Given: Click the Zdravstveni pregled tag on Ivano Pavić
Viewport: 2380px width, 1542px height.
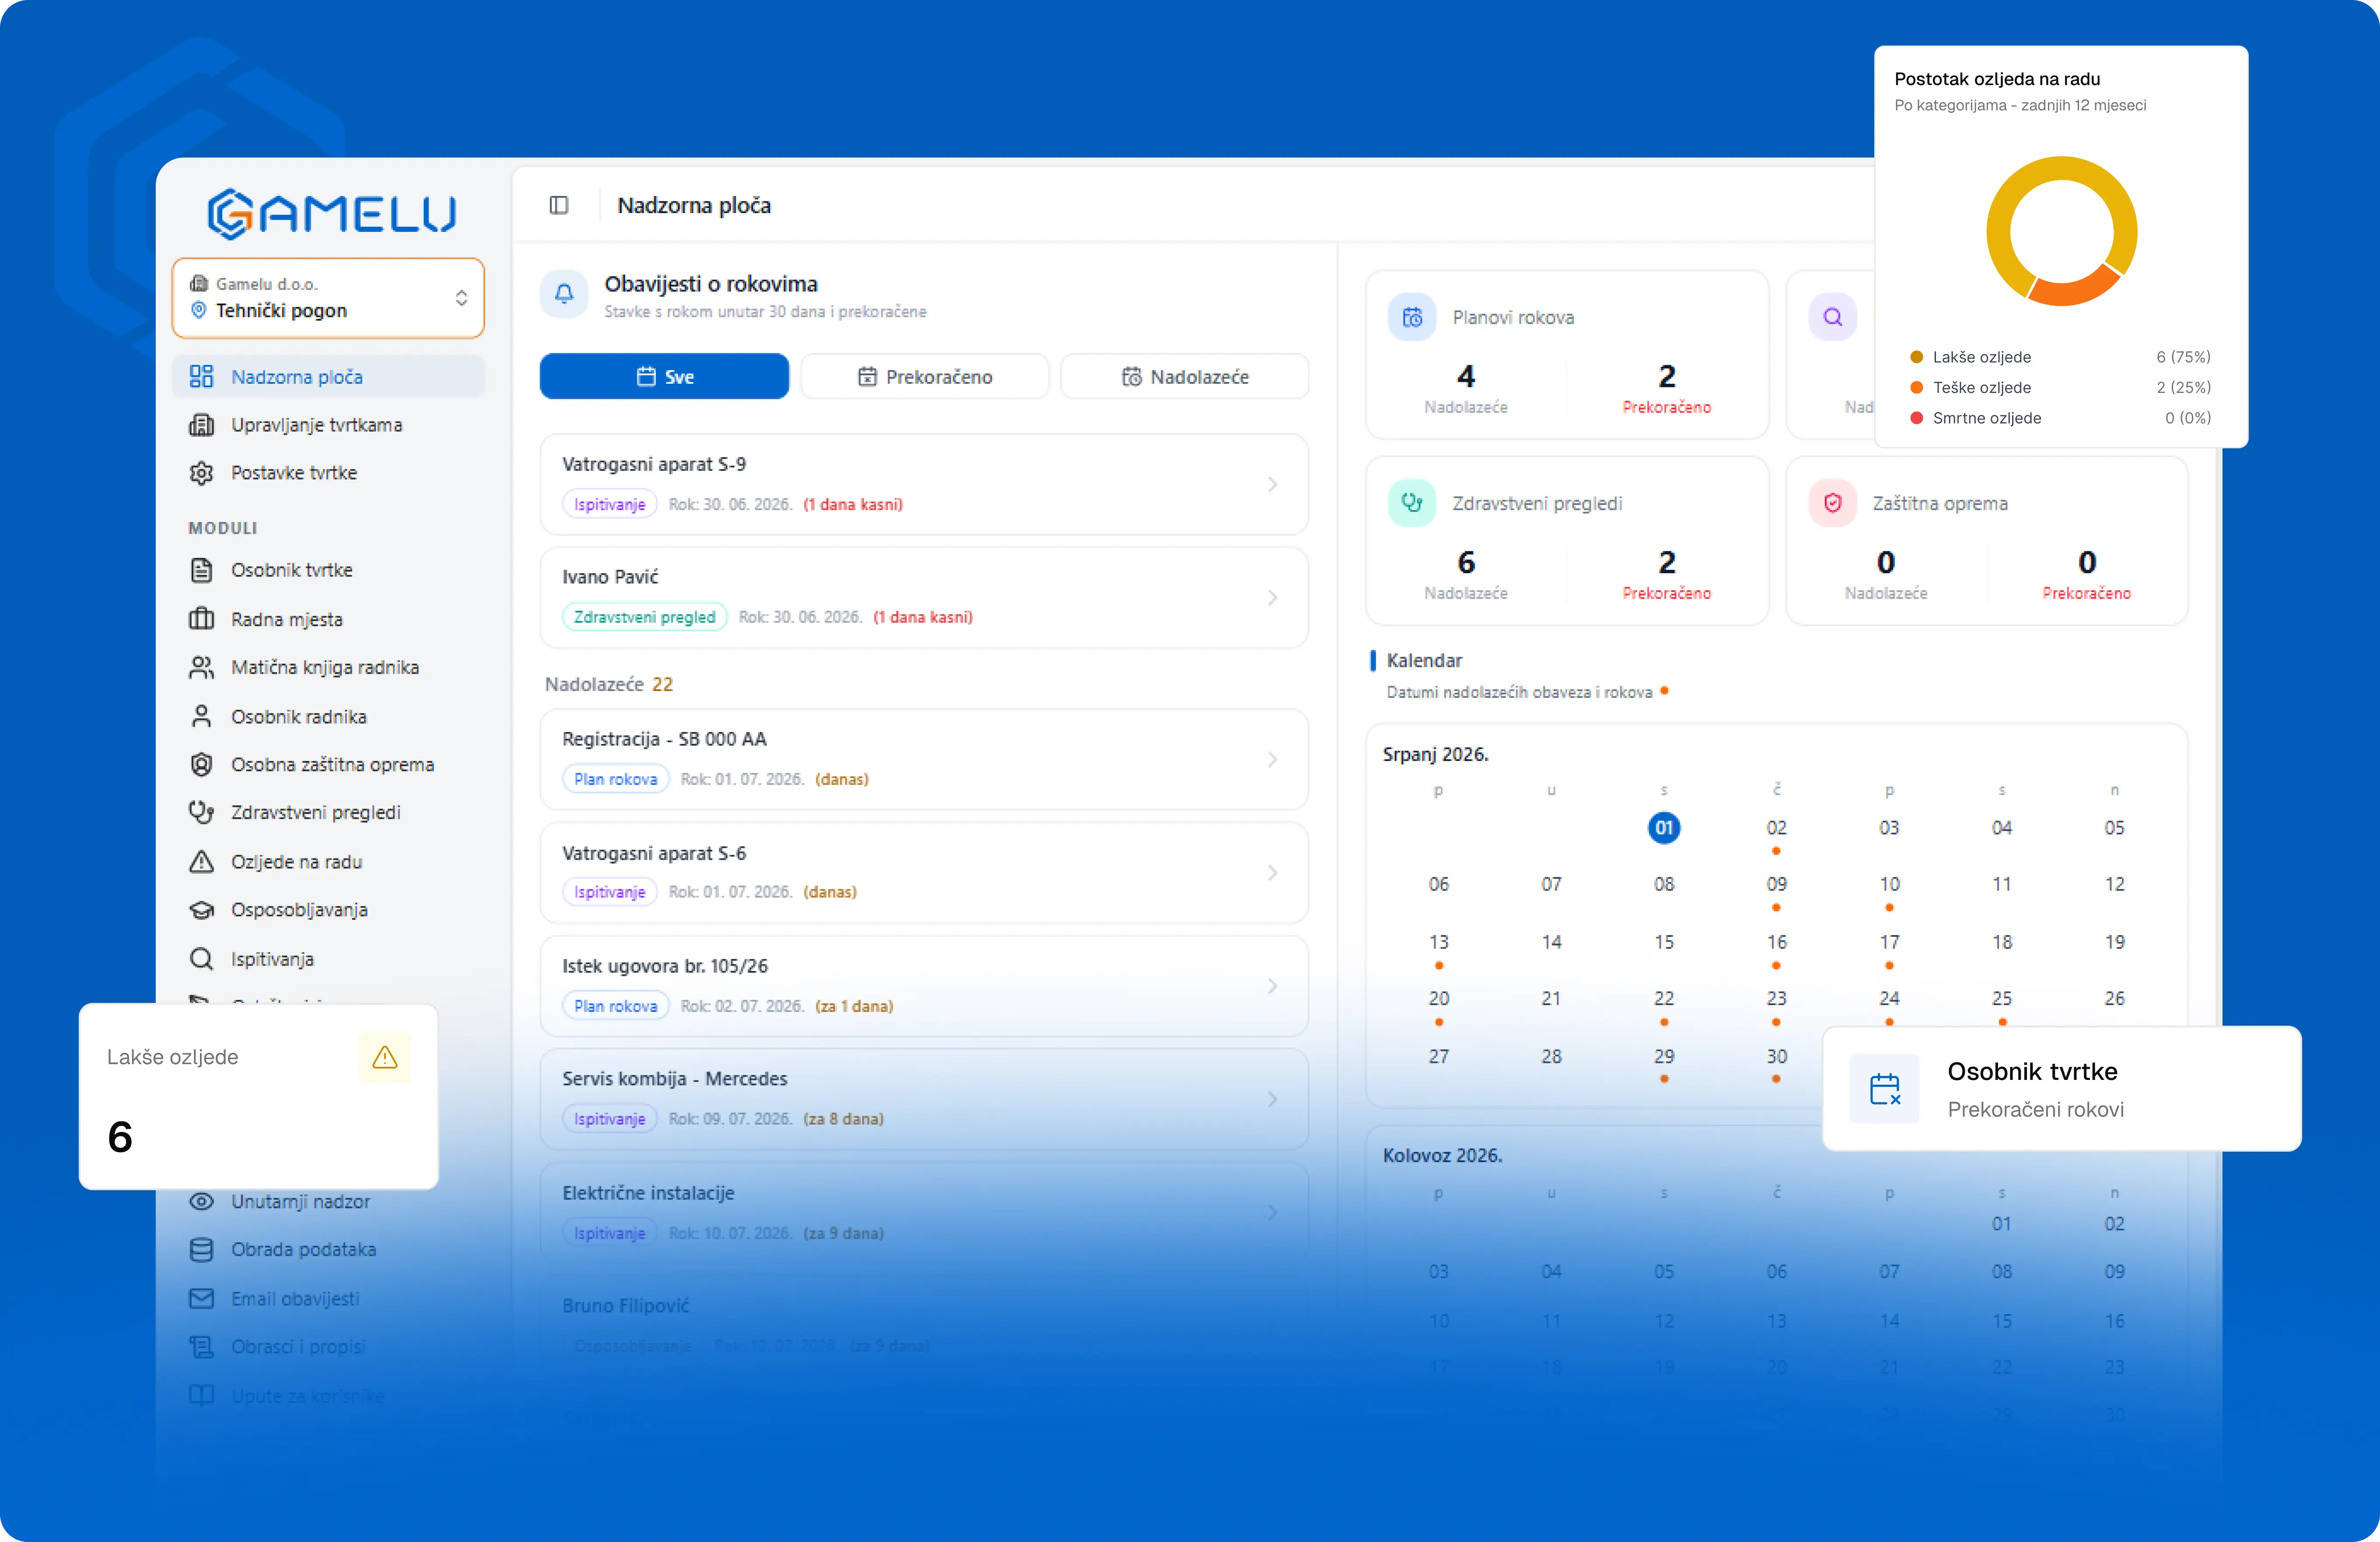Looking at the screenshot, I should (x=645, y=617).
